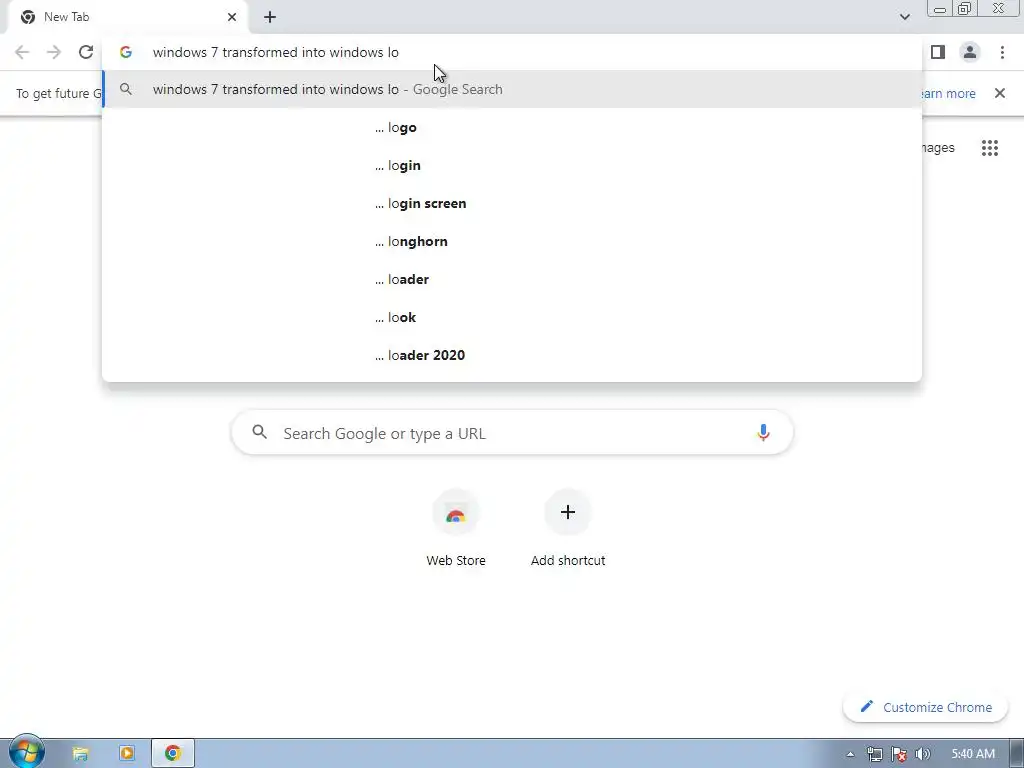Choose the 'login screen' suggestion

pos(512,203)
